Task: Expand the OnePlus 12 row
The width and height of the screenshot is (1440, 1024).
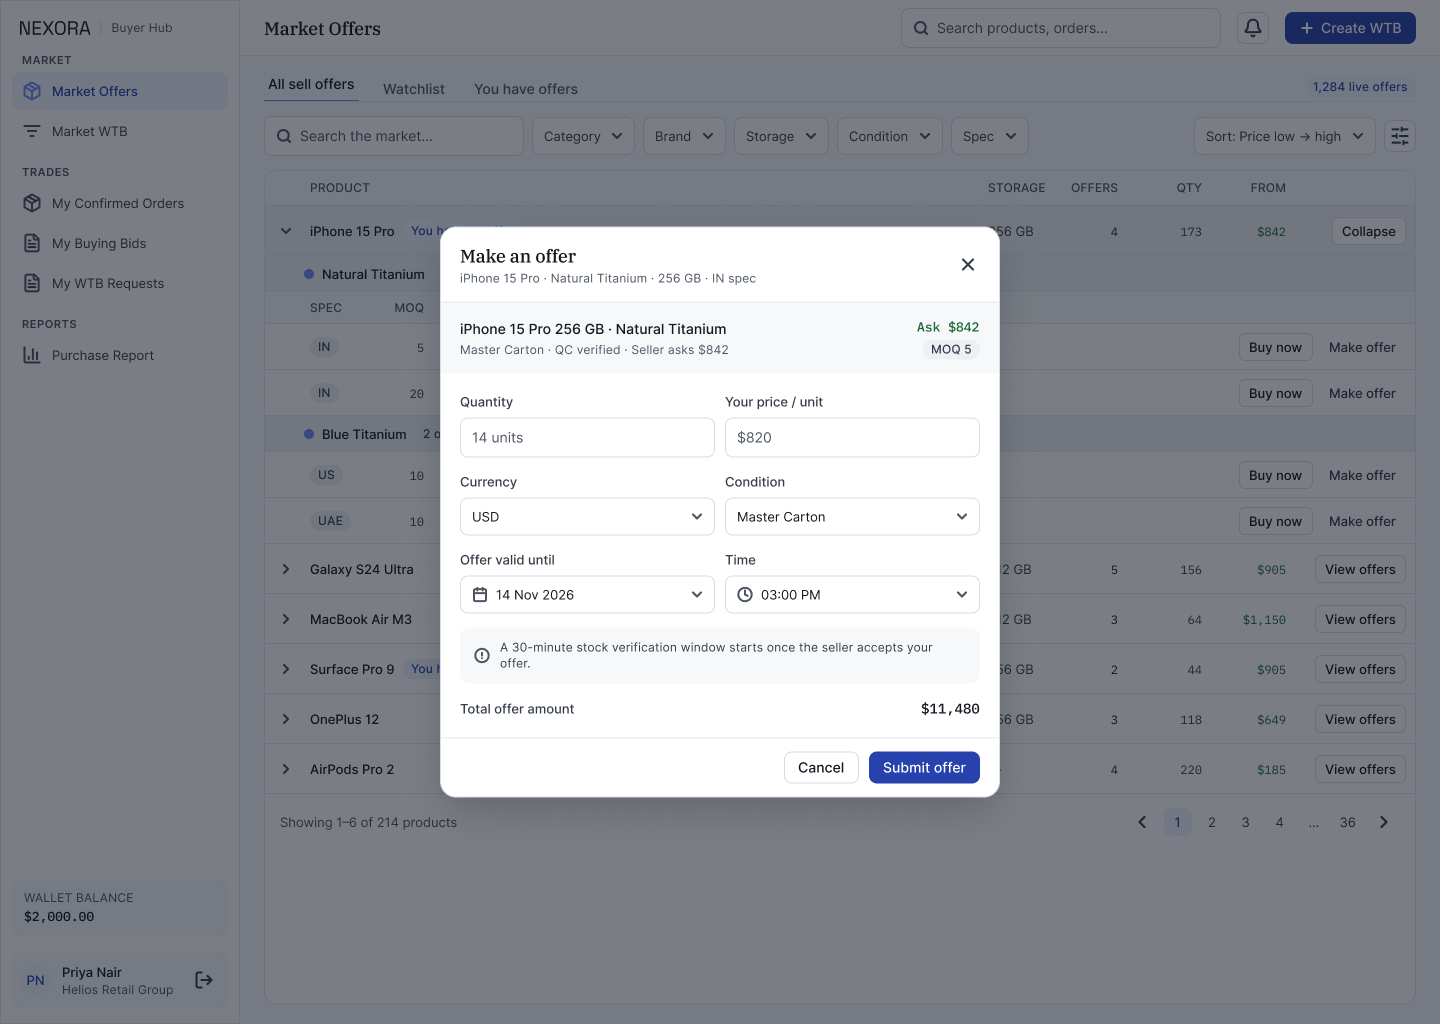Action: [286, 719]
